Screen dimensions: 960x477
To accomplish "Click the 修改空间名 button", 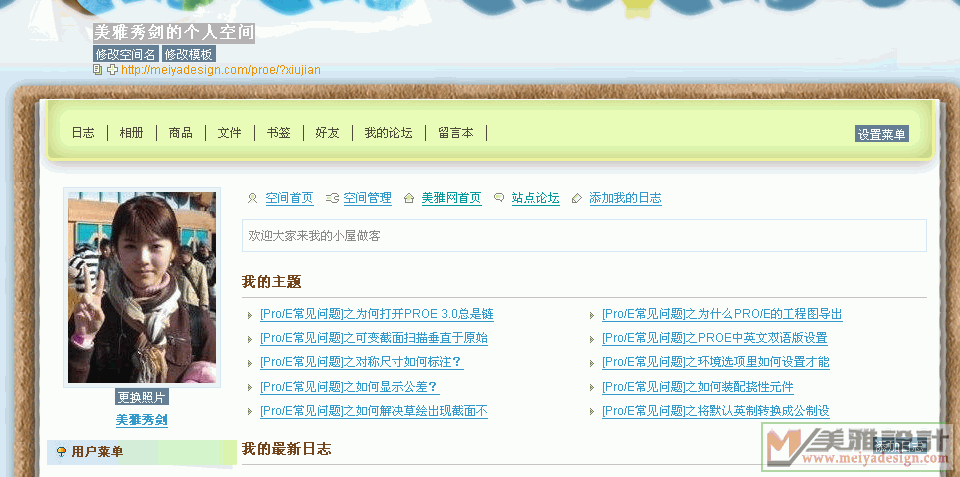I will (126, 54).
